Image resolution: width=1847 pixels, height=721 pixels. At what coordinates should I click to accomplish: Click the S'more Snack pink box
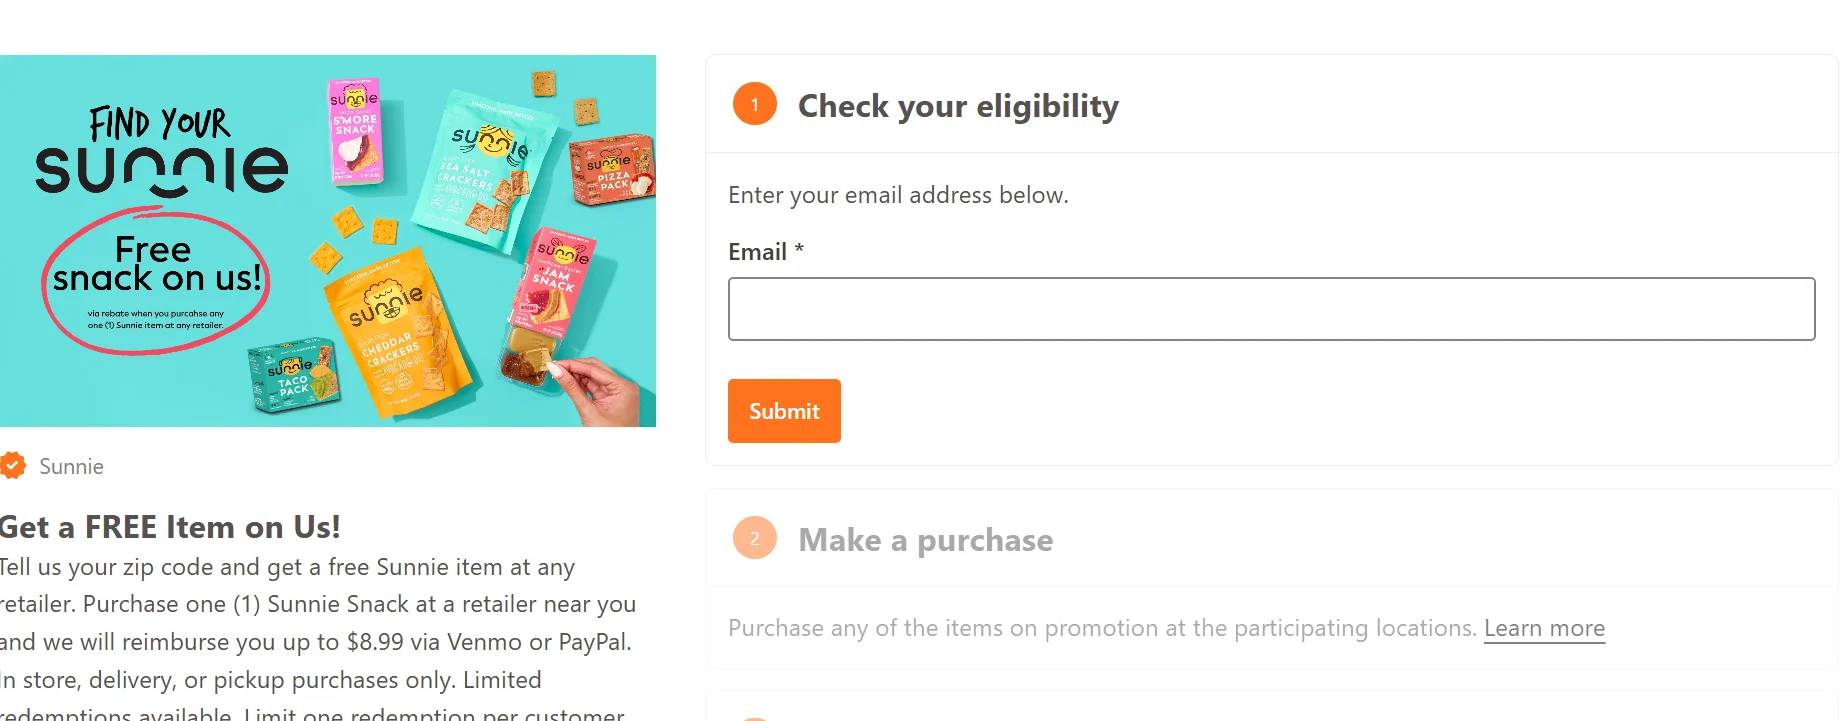pos(356,131)
